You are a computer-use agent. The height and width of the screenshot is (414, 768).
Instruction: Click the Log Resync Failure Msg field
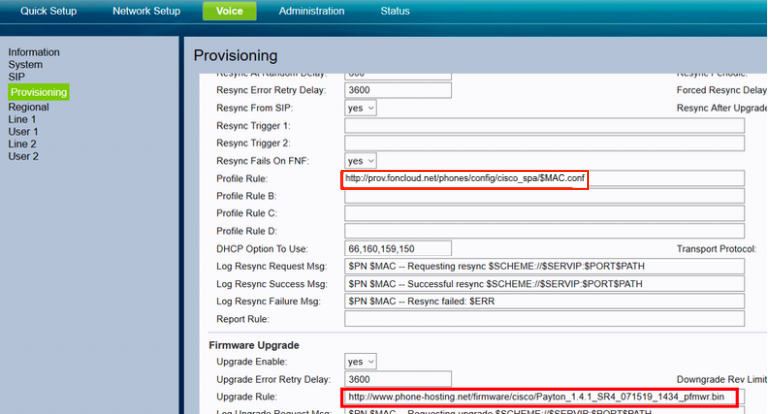[544, 301]
